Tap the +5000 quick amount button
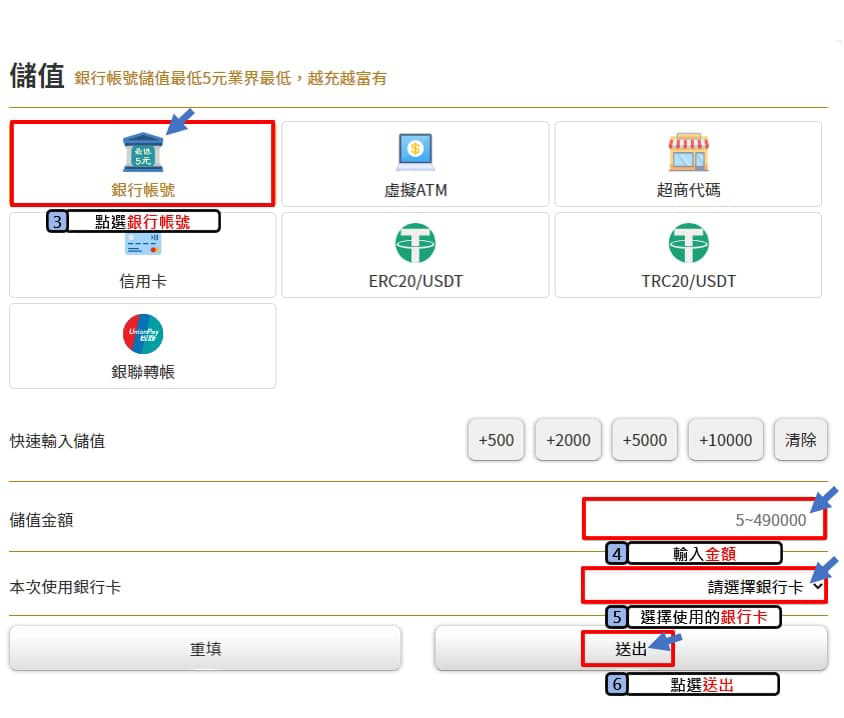The image size is (844, 718). pyautogui.click(x=644, y=440)
